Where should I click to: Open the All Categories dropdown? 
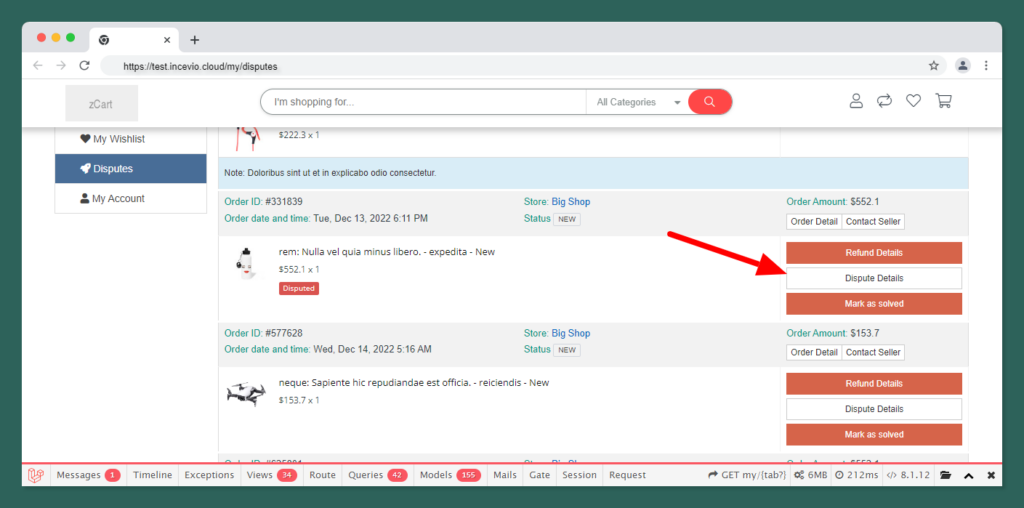pyautogui.click(x=637, y=102)
